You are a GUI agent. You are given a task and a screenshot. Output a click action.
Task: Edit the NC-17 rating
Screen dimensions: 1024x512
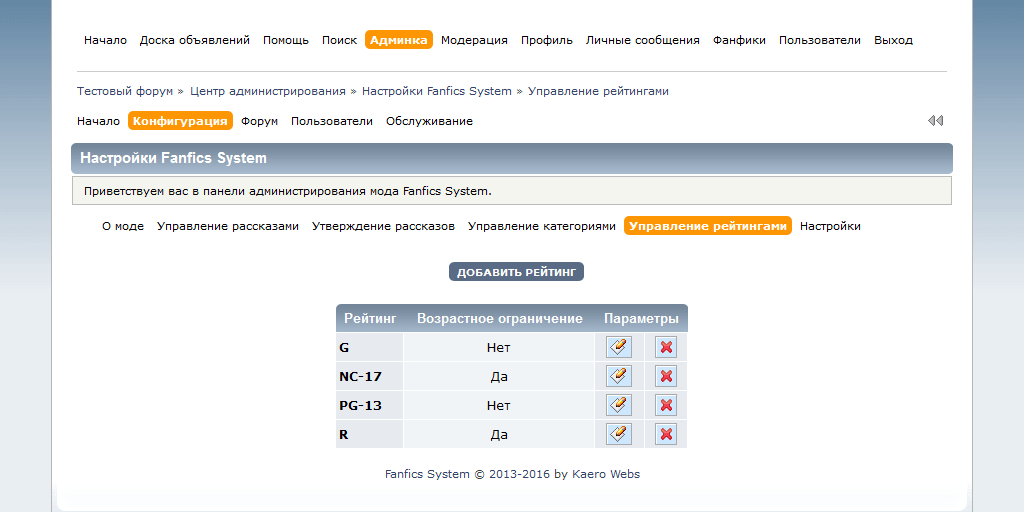619,376
